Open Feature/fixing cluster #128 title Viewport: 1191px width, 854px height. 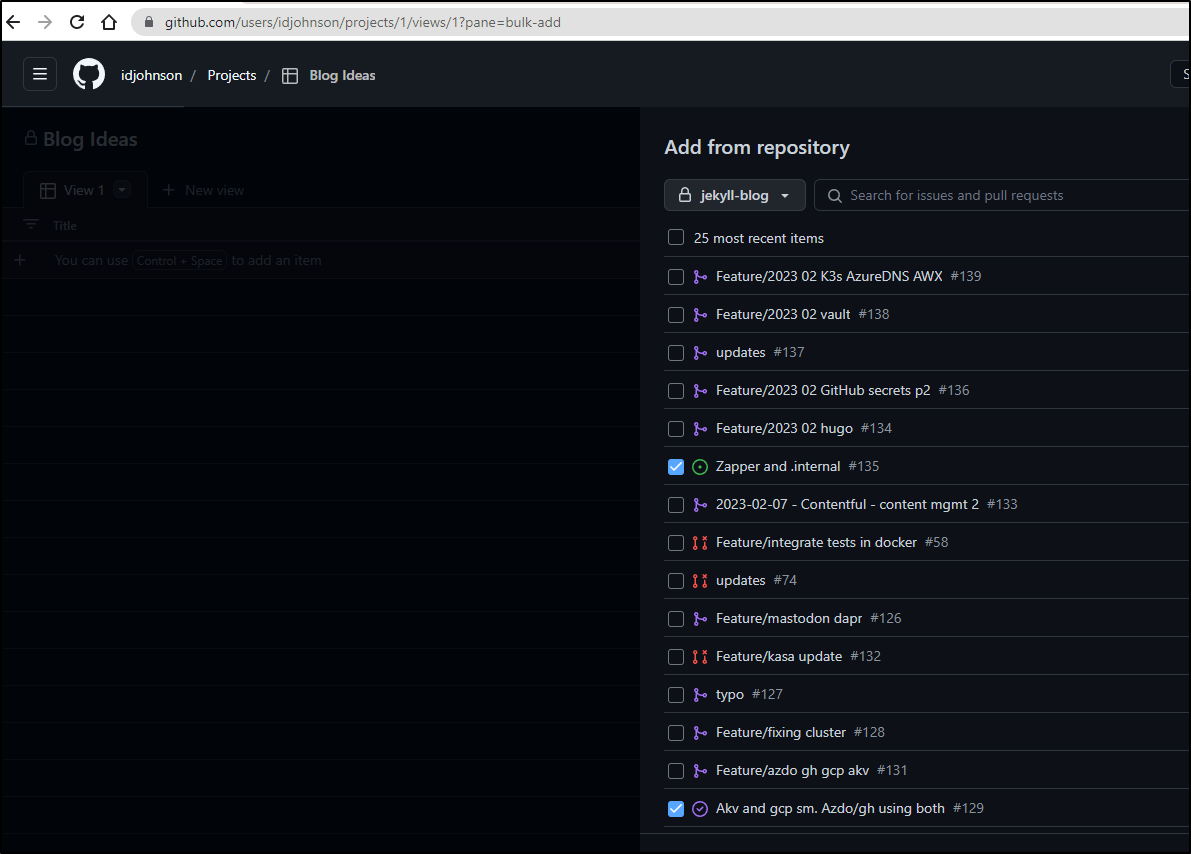click(x=780, y=732)
